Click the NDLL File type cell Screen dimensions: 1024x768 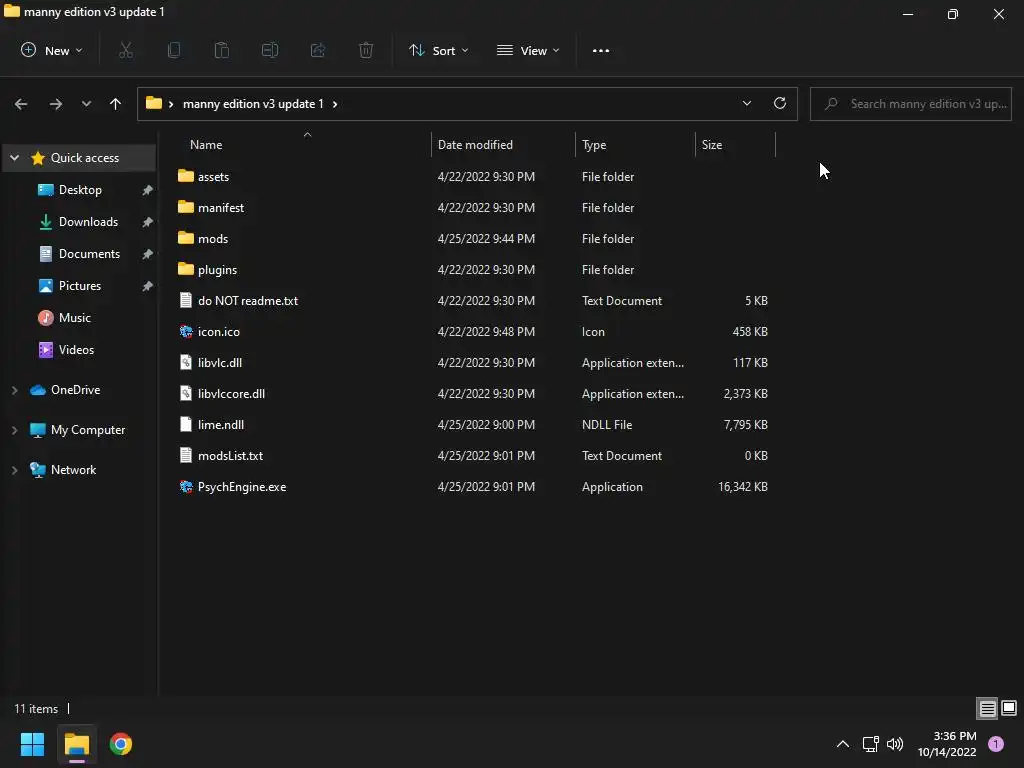607,424
